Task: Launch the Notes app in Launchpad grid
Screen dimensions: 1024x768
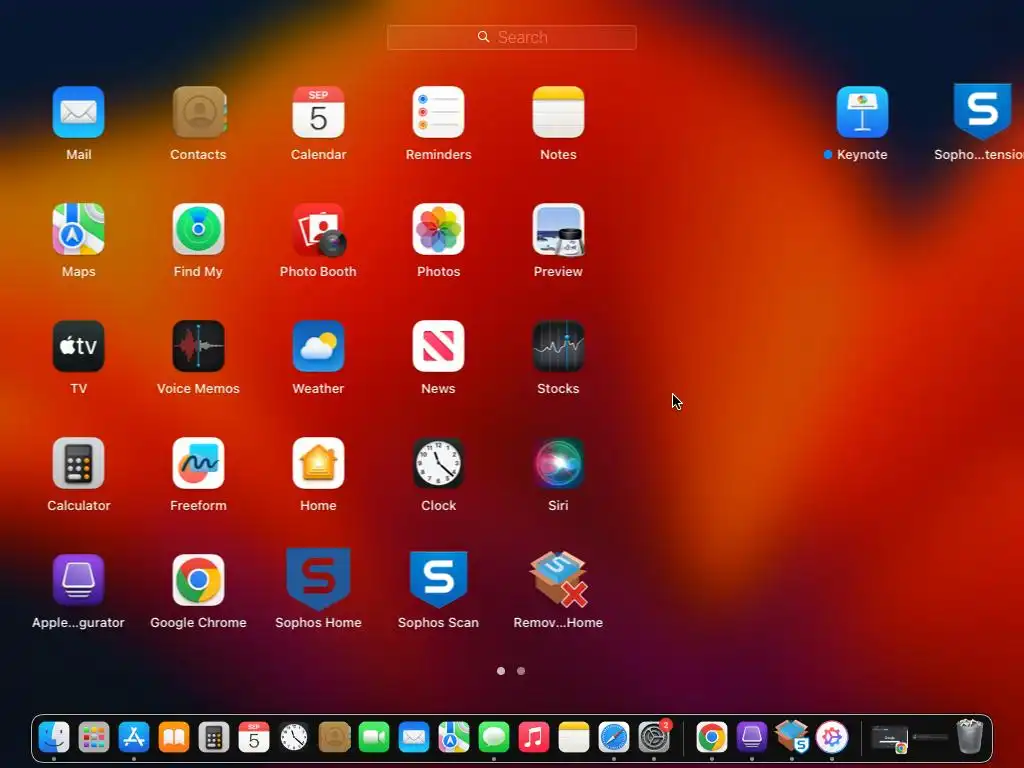Action: pyautogui.click(x=558, y=112)
